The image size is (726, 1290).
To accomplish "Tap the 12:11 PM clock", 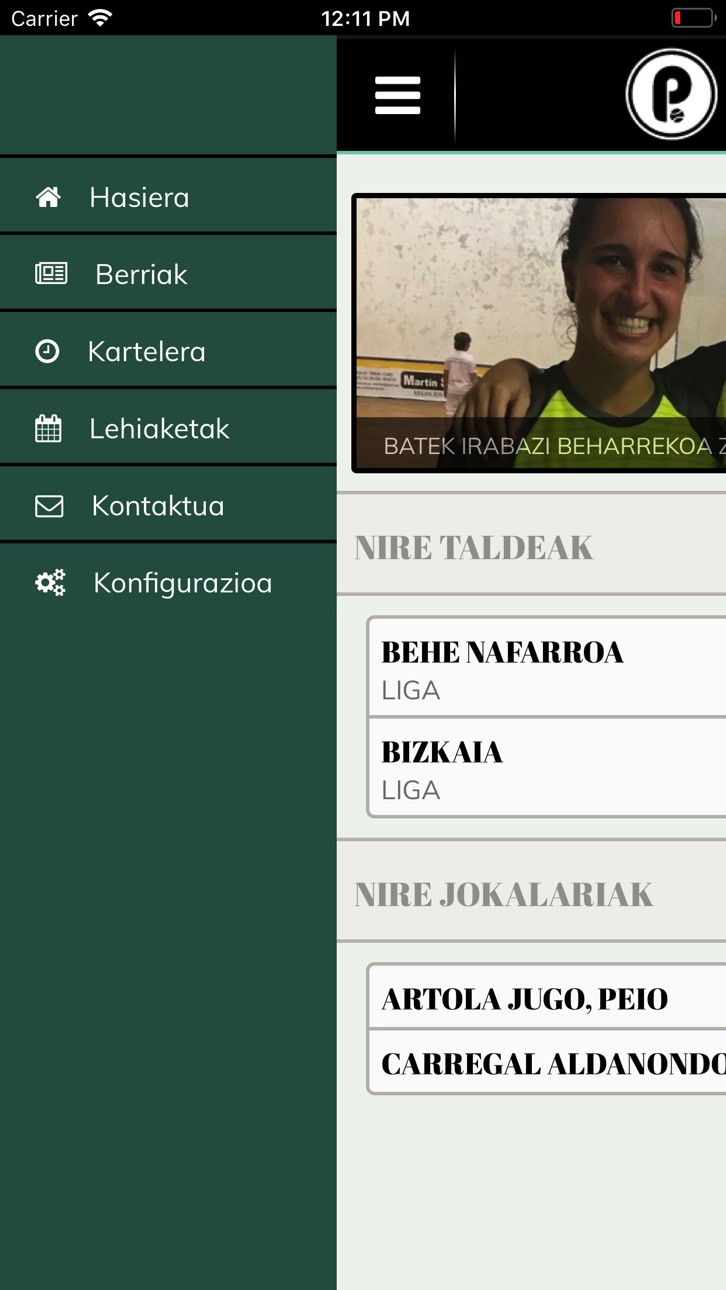I will click(365, 18).
